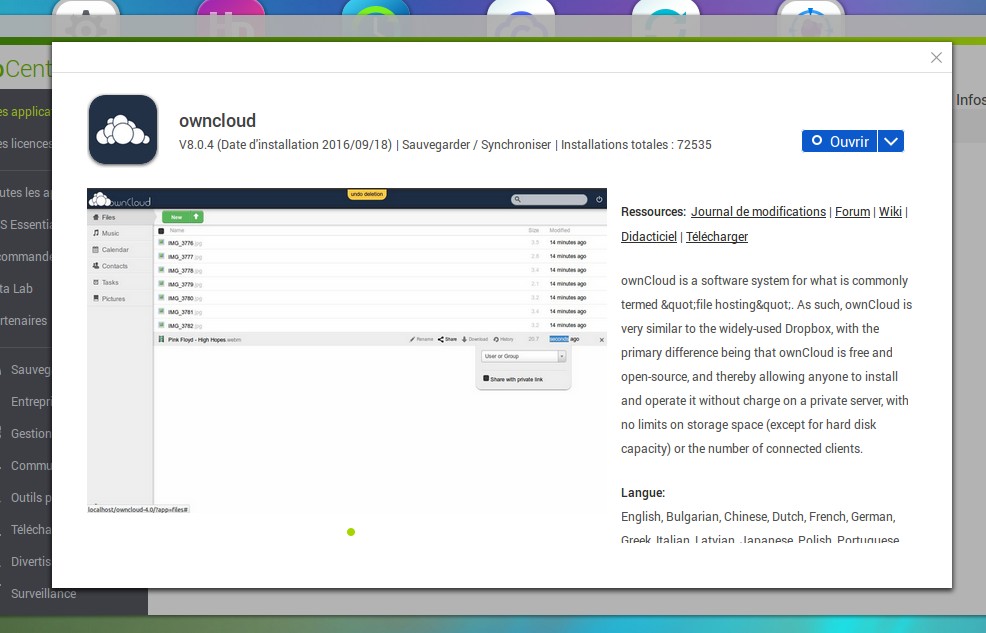Image resolution: width=986 pixels, height=633 pixels.
Task: Open the Forum resource link
Action: [853, 212]
